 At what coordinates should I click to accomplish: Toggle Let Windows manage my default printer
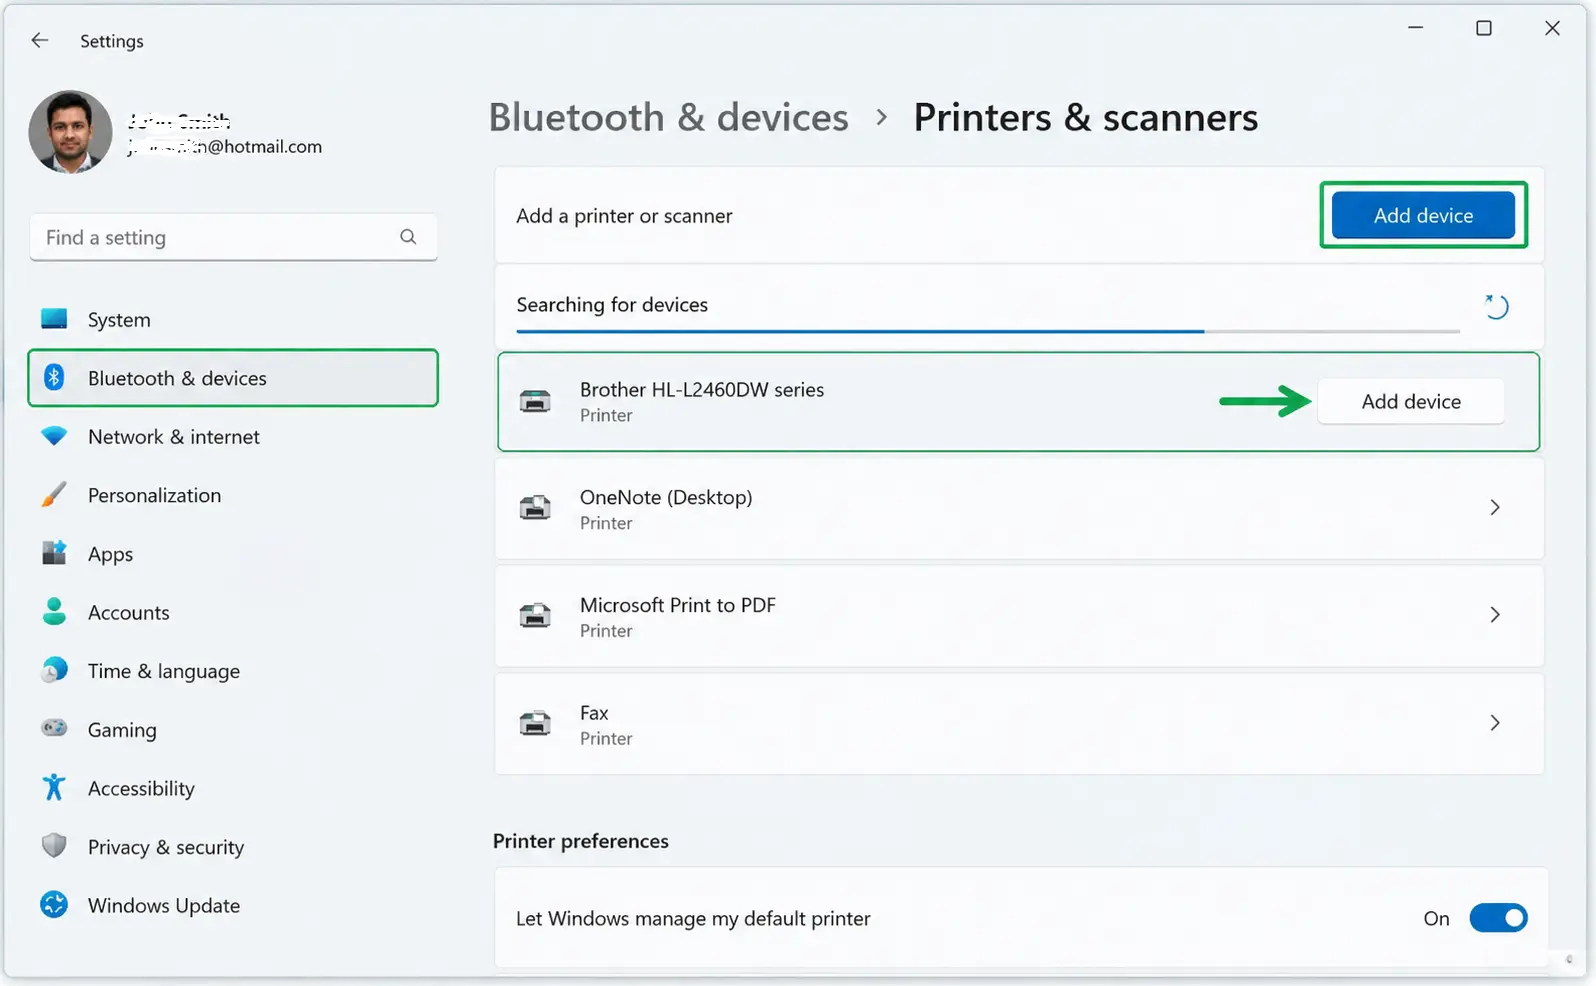click(1498, 918)
